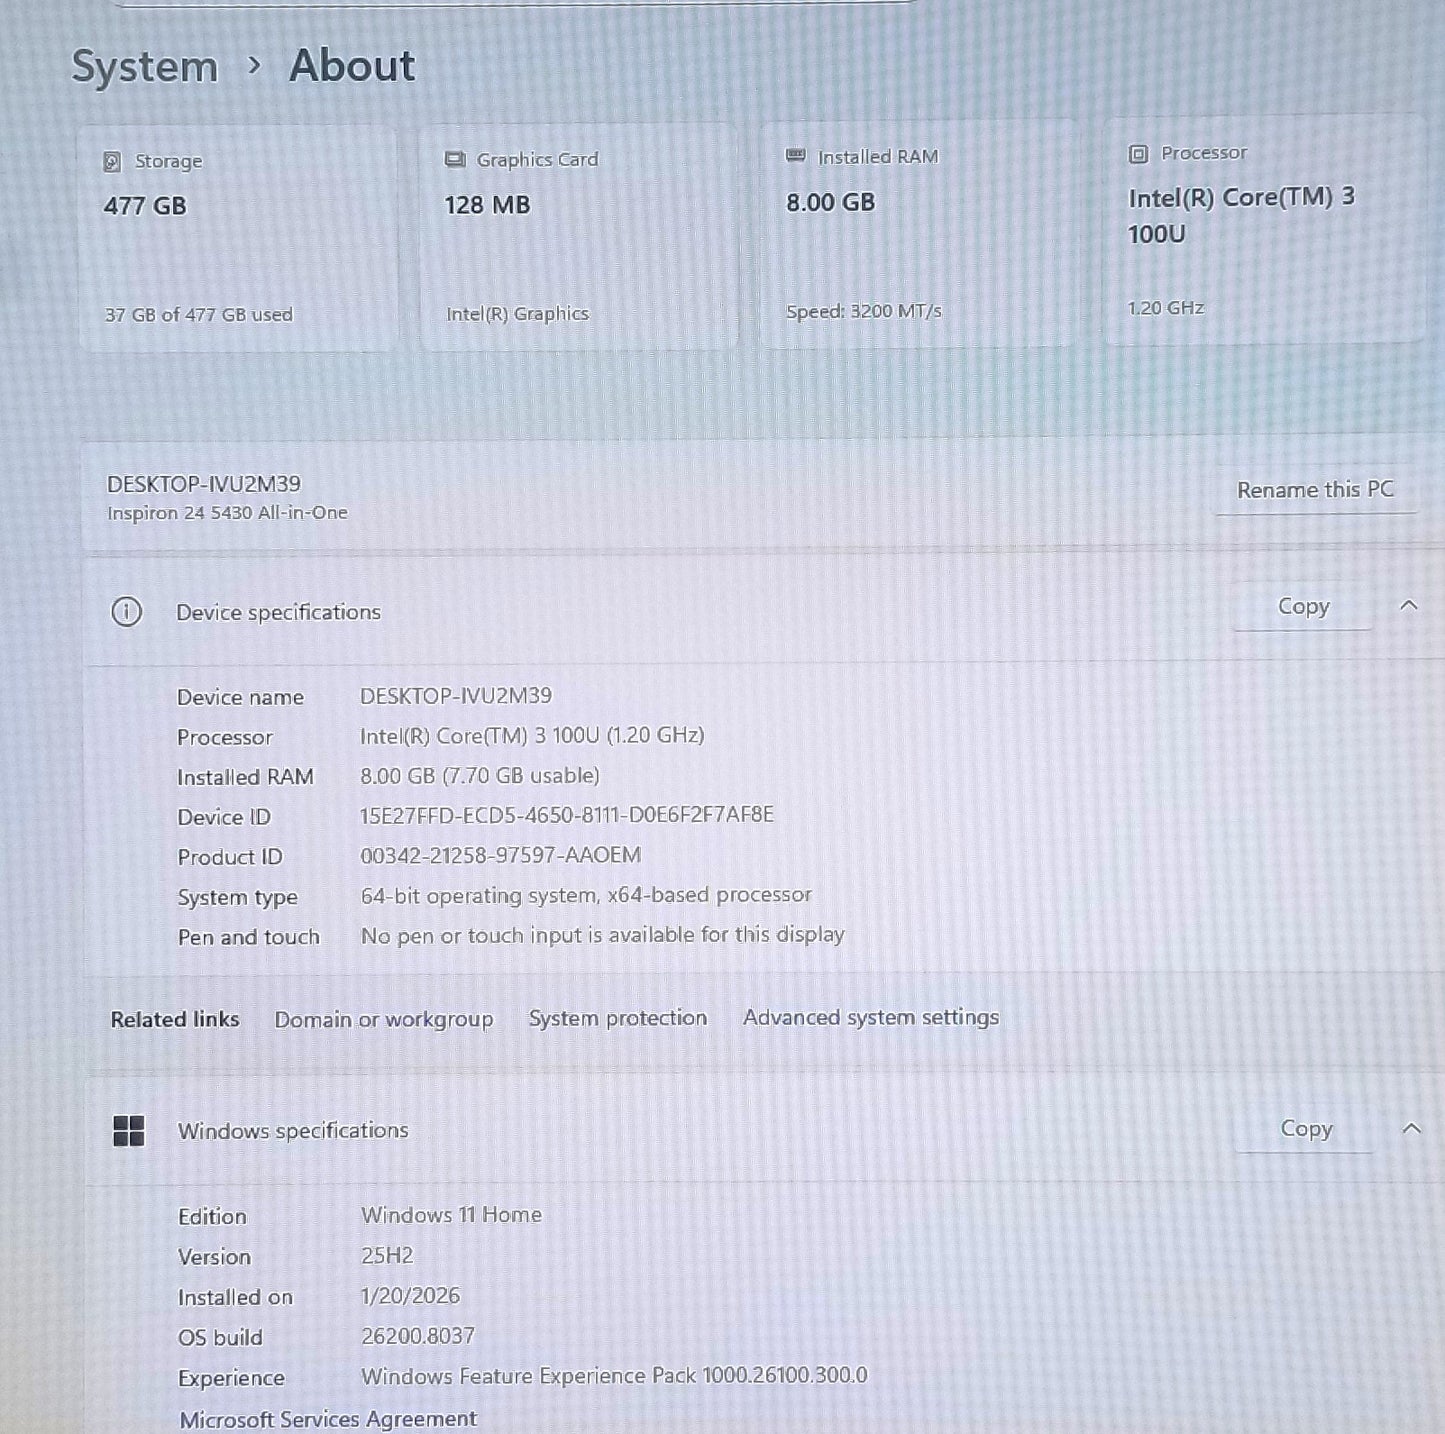Click the Experience label
Screen dimensions: 1445x1434
231,1379
